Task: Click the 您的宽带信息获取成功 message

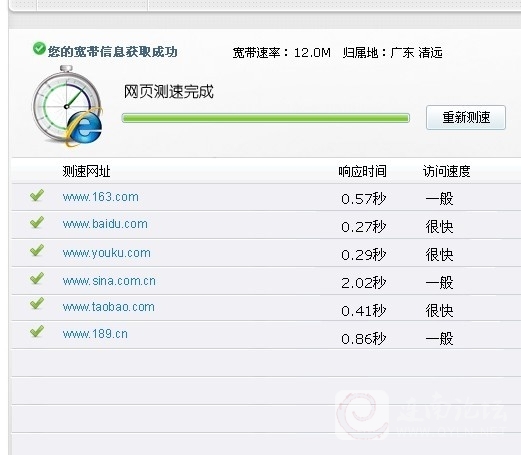Action: (x=112, y=52)
